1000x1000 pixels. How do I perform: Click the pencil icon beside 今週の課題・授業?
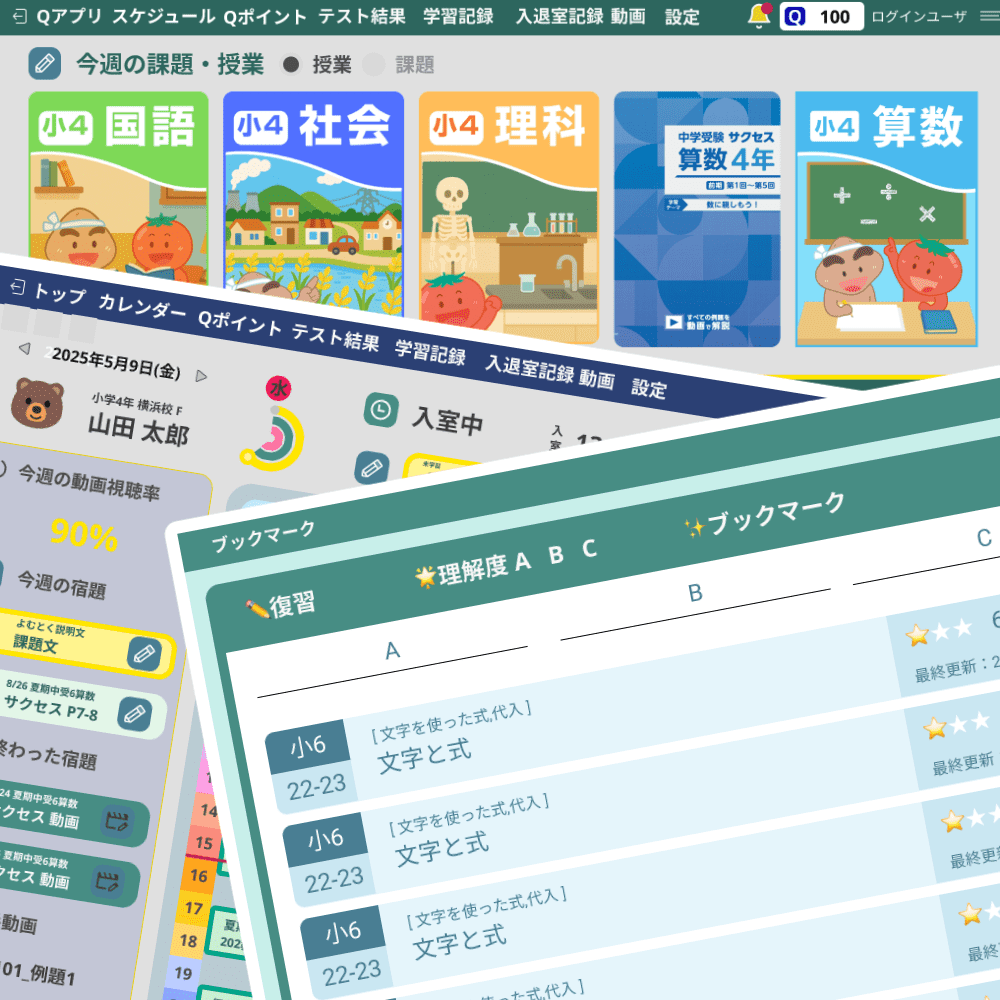pos(44,64)
